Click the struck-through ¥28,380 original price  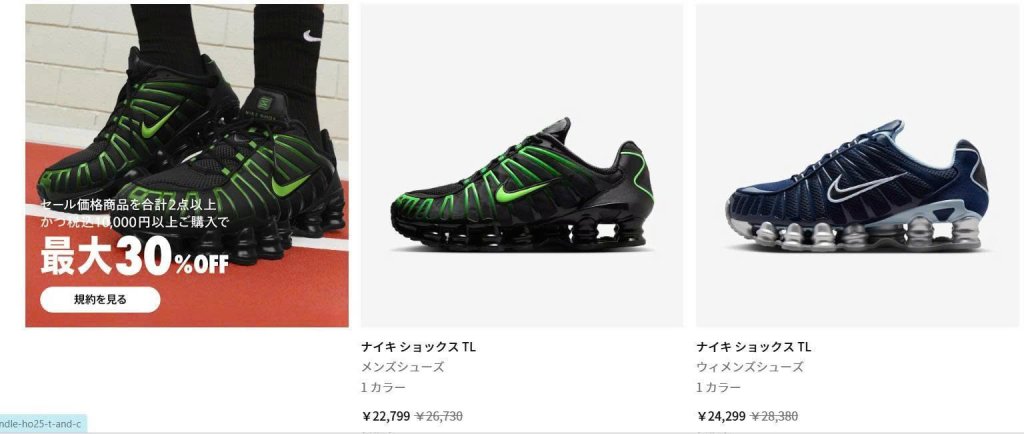point(774,416)
